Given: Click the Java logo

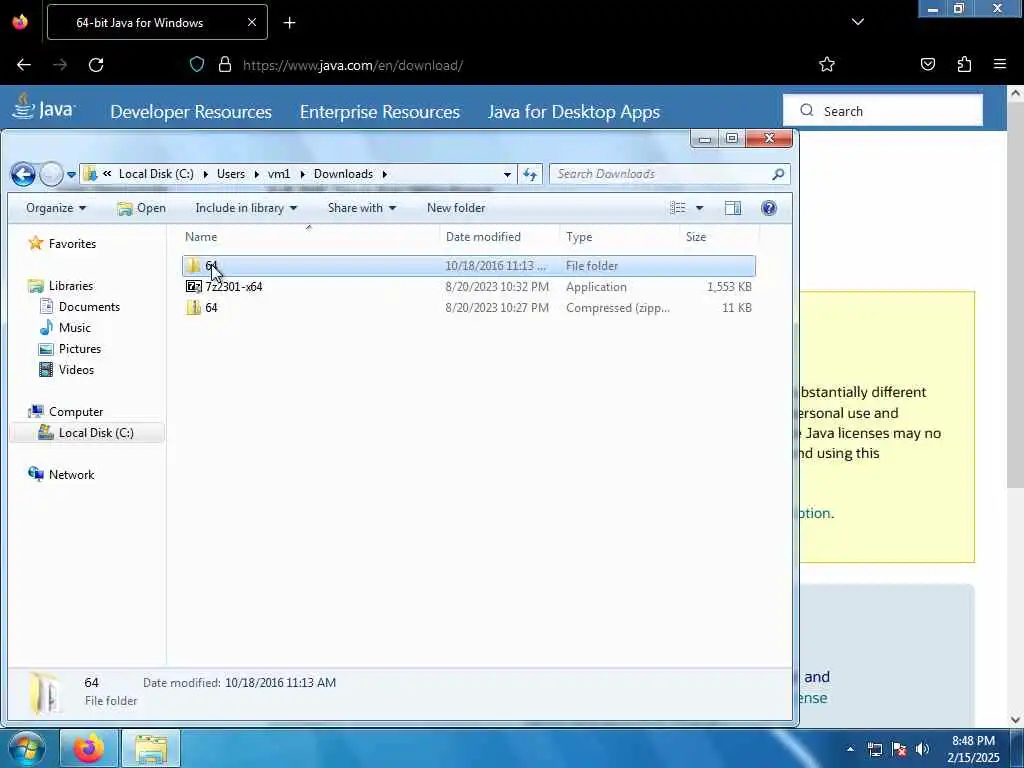Looking at the screenshot, I should tap(43, 107).
